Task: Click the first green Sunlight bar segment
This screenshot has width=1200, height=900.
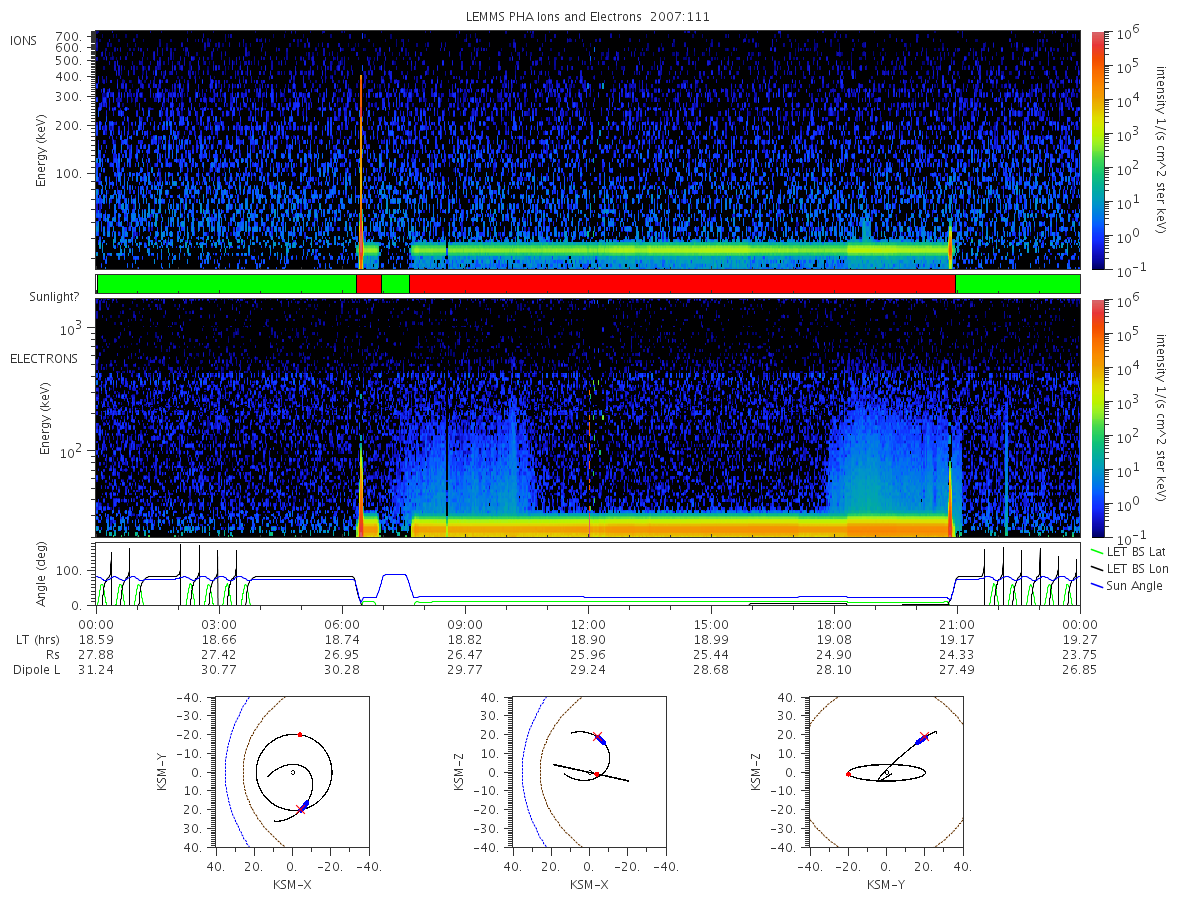Action: 226,284
